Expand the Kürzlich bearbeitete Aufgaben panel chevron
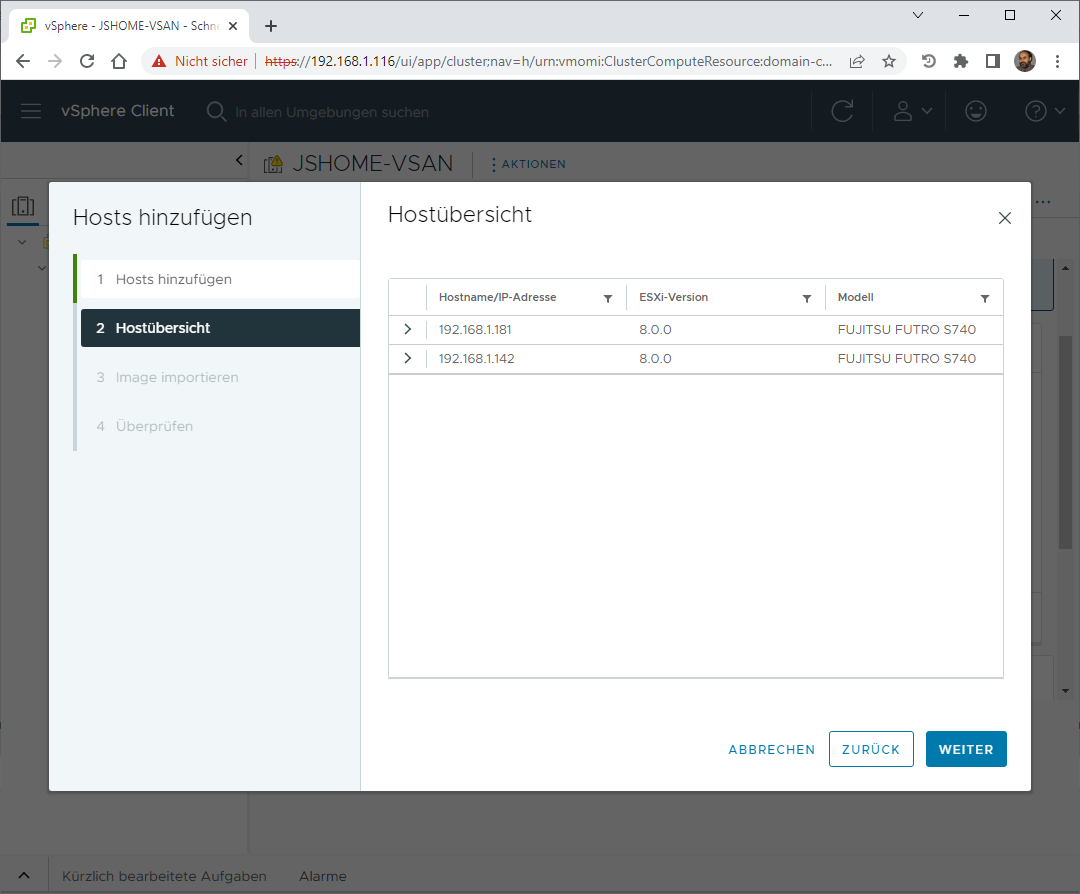This screenshot has height=894, width=1080. click(x=24, y=876)
